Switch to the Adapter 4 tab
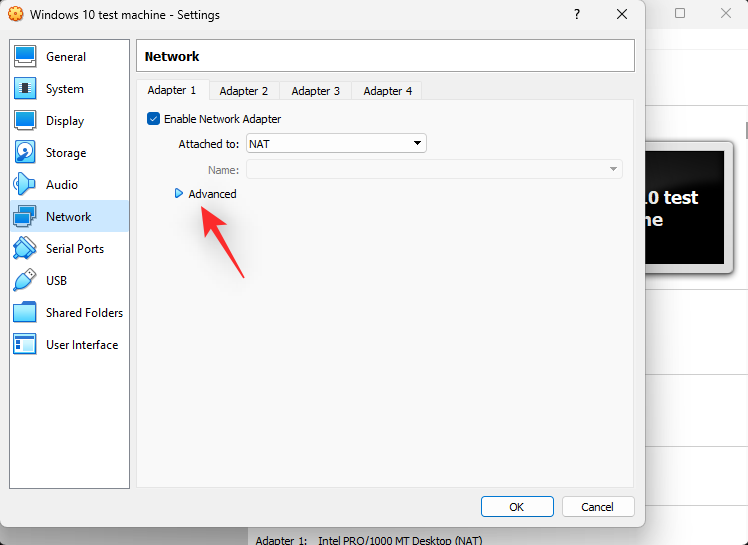The height and width of the screenshot is (545, 748). 387,91
